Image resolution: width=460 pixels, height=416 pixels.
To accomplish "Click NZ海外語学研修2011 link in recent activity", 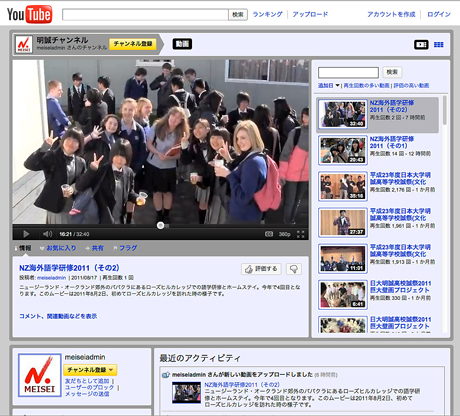I will pos(242,385).
